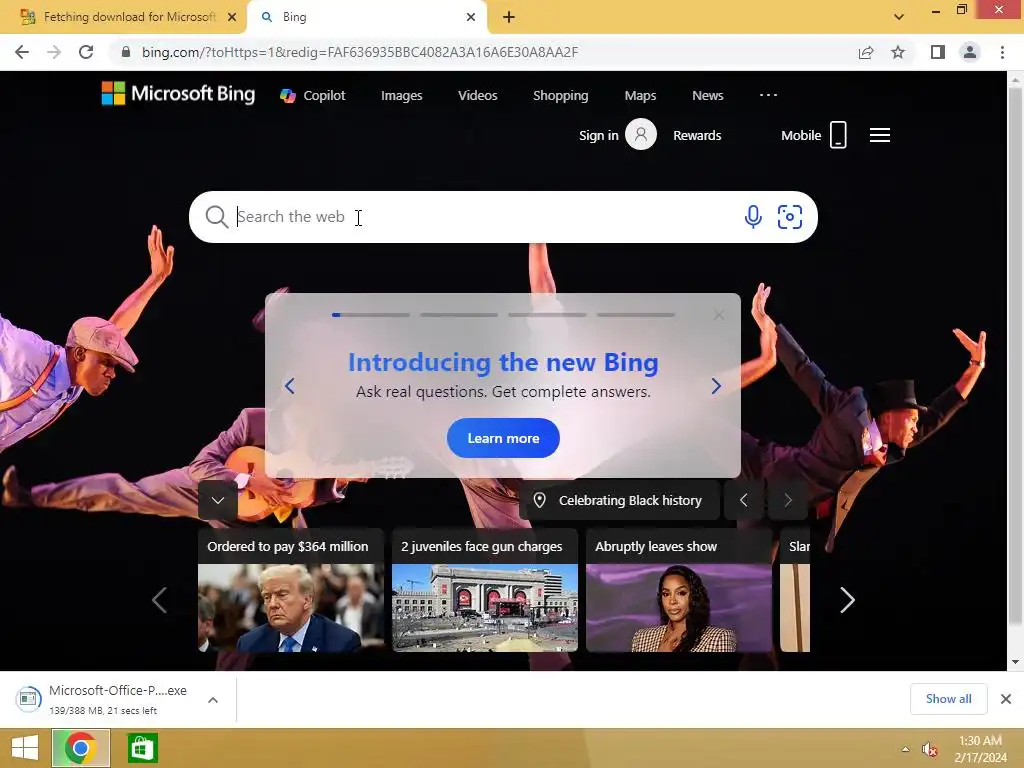Open Microsoft Rewards
1024x768 pixels.
pyautogui.click(x=697, y=135)
